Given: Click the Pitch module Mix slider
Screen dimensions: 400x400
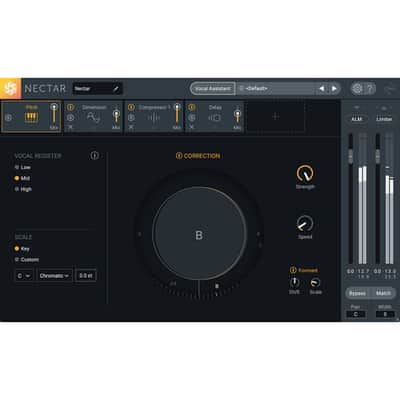Looking at the screenshot, I should point(54,114).
